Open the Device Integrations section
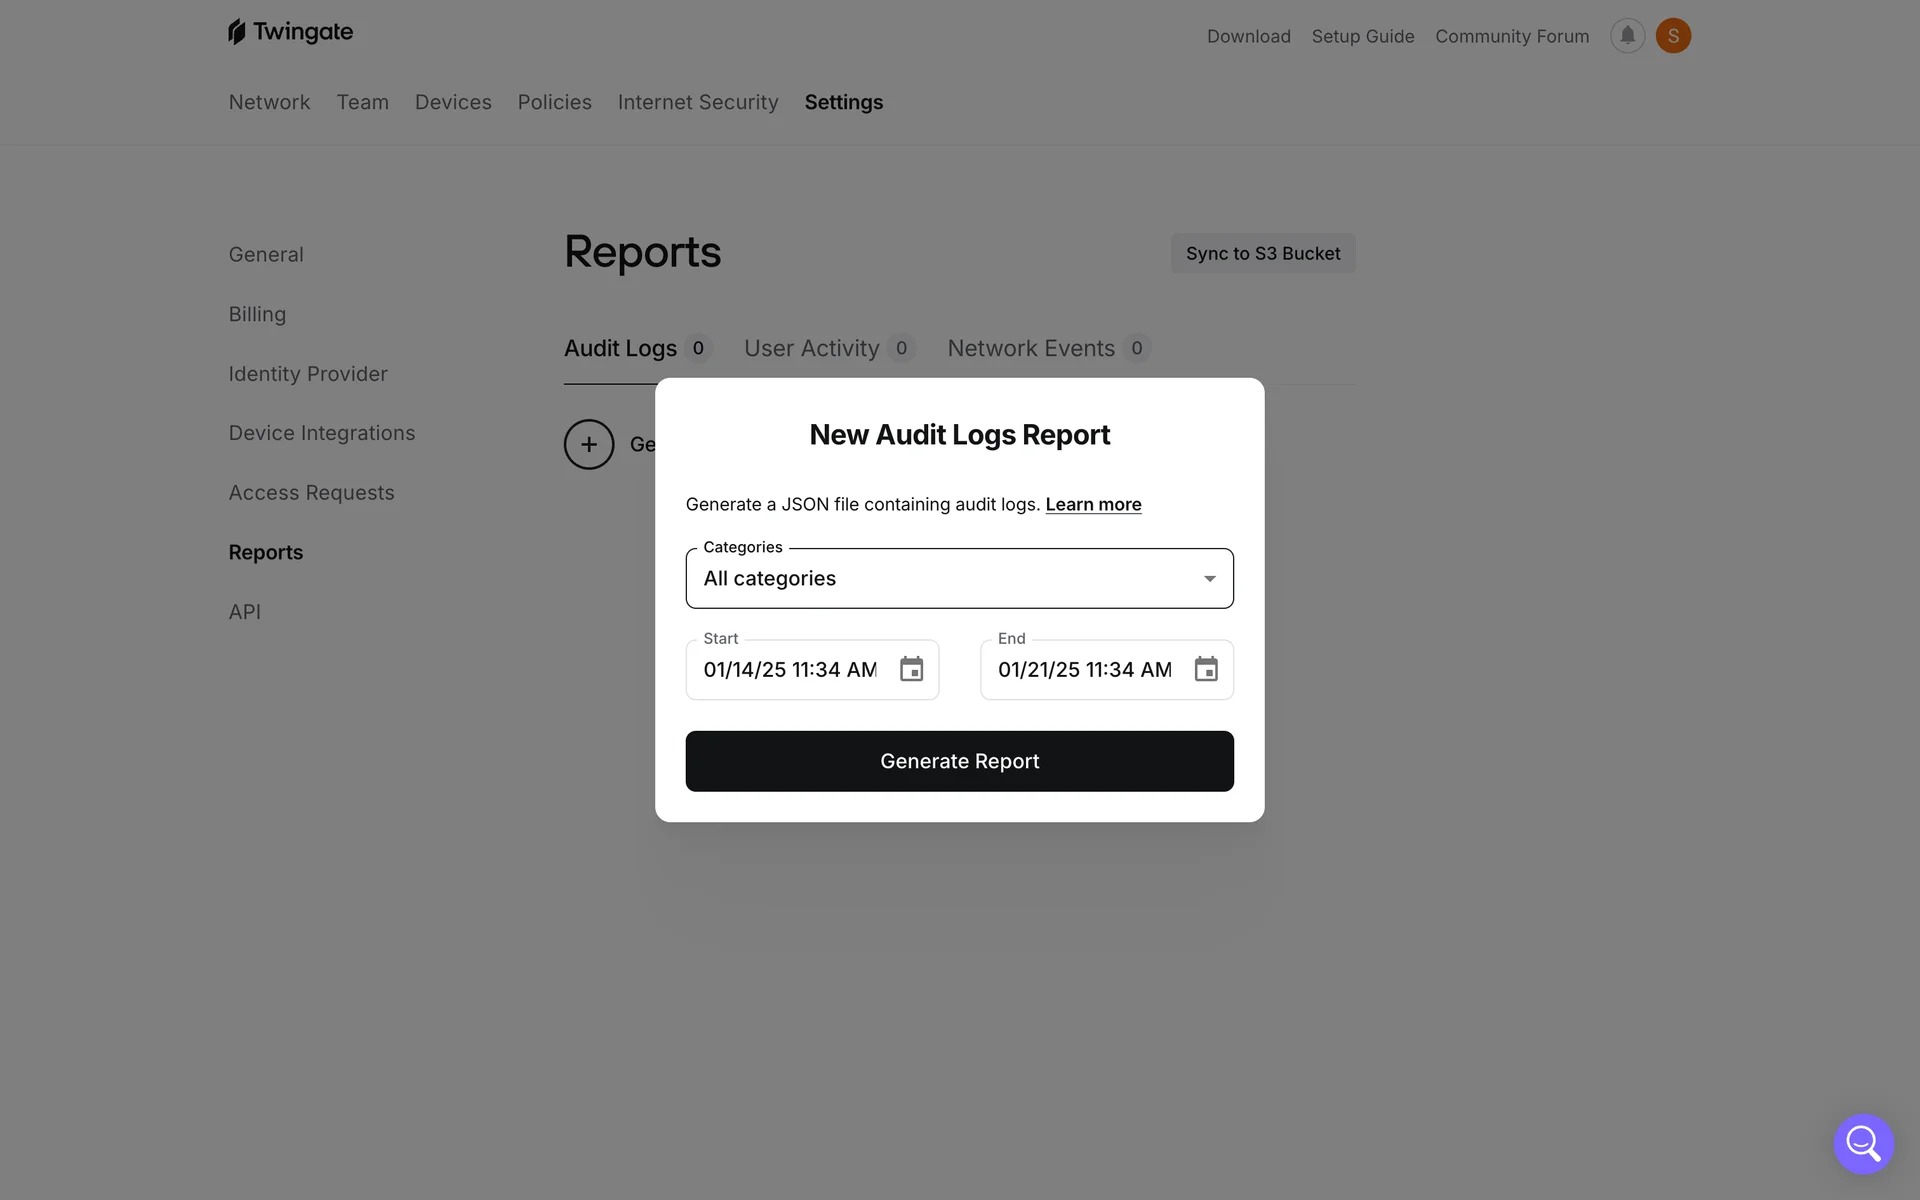 click(322, 433)
